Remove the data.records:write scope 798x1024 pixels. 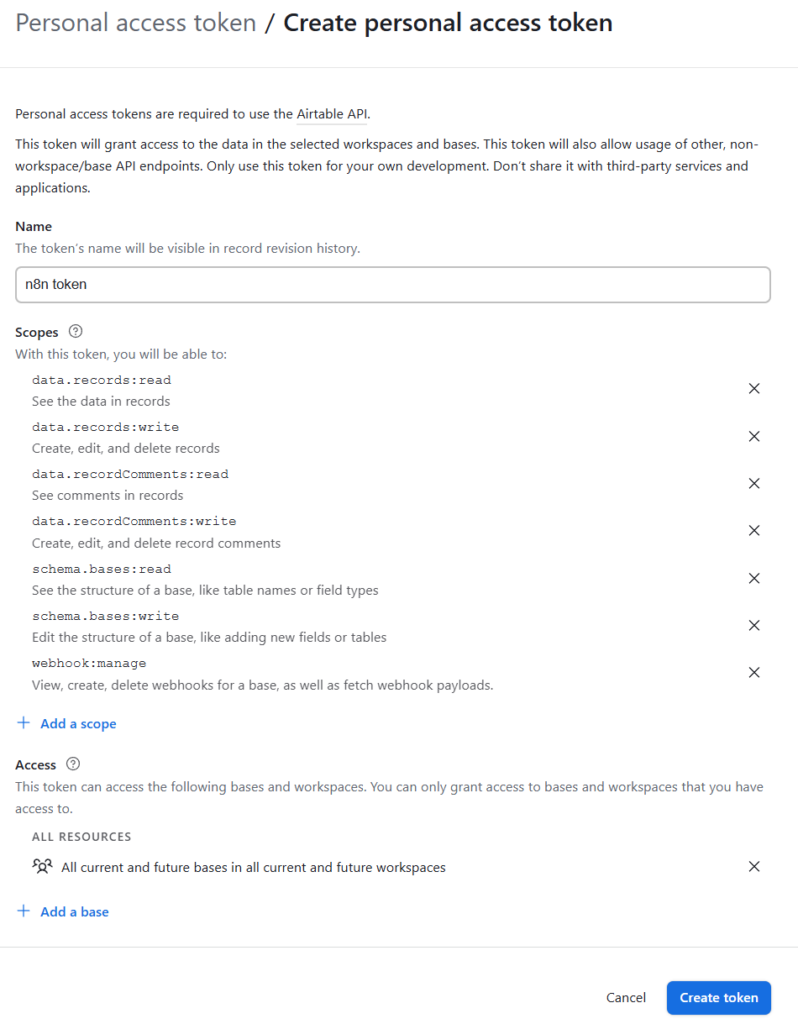pos(754,436)
